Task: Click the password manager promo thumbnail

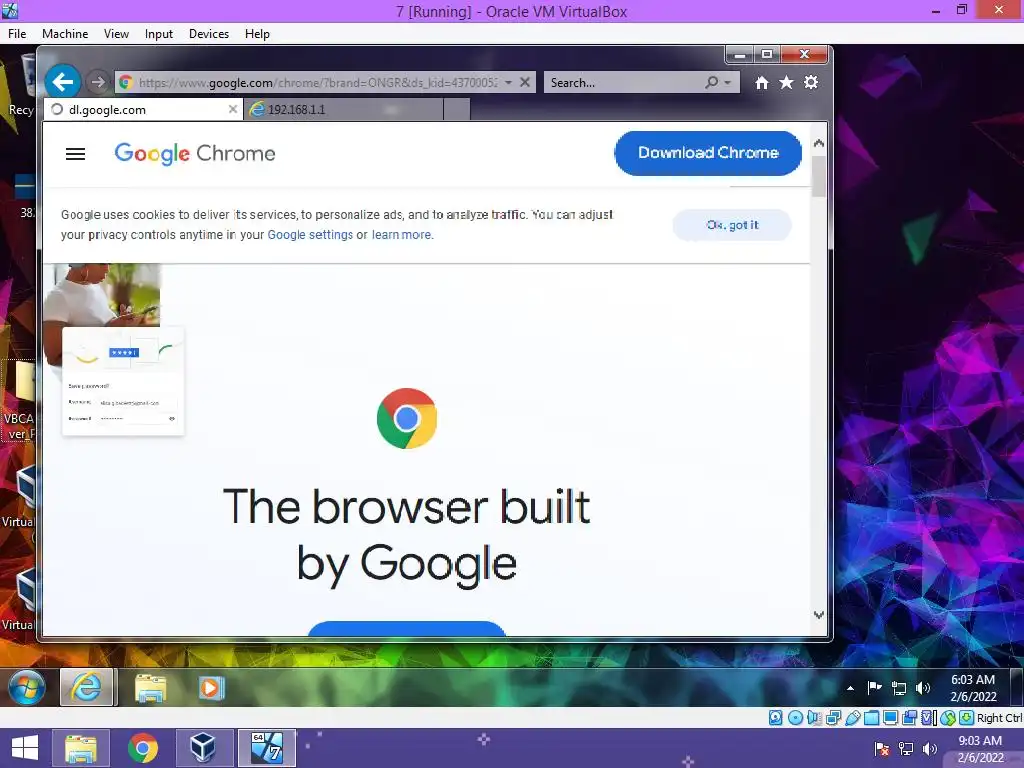Action: click(x=123, y=381)
